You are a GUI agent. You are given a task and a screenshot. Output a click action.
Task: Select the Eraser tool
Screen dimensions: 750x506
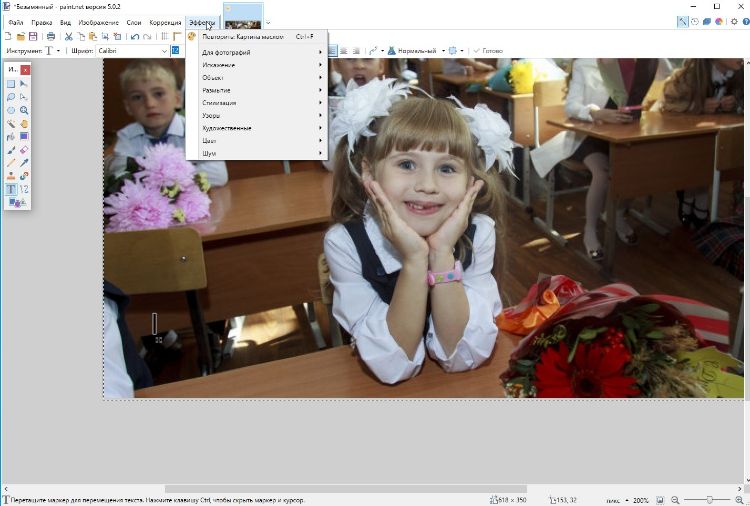coord(24,150)
